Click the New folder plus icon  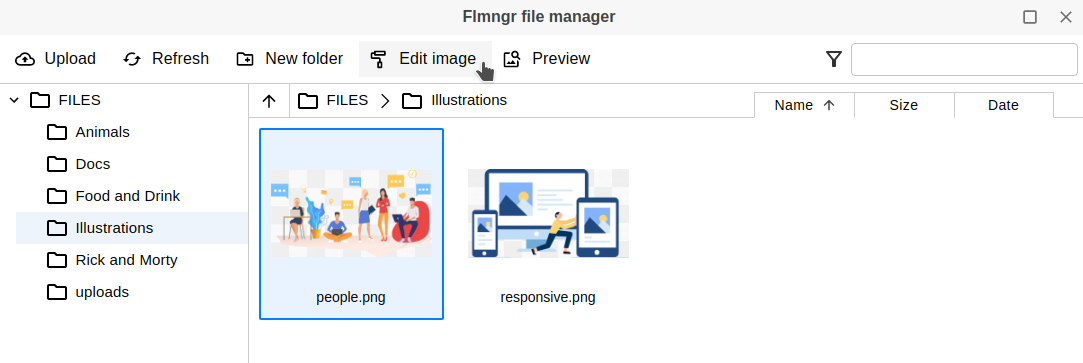click(245, 59)
